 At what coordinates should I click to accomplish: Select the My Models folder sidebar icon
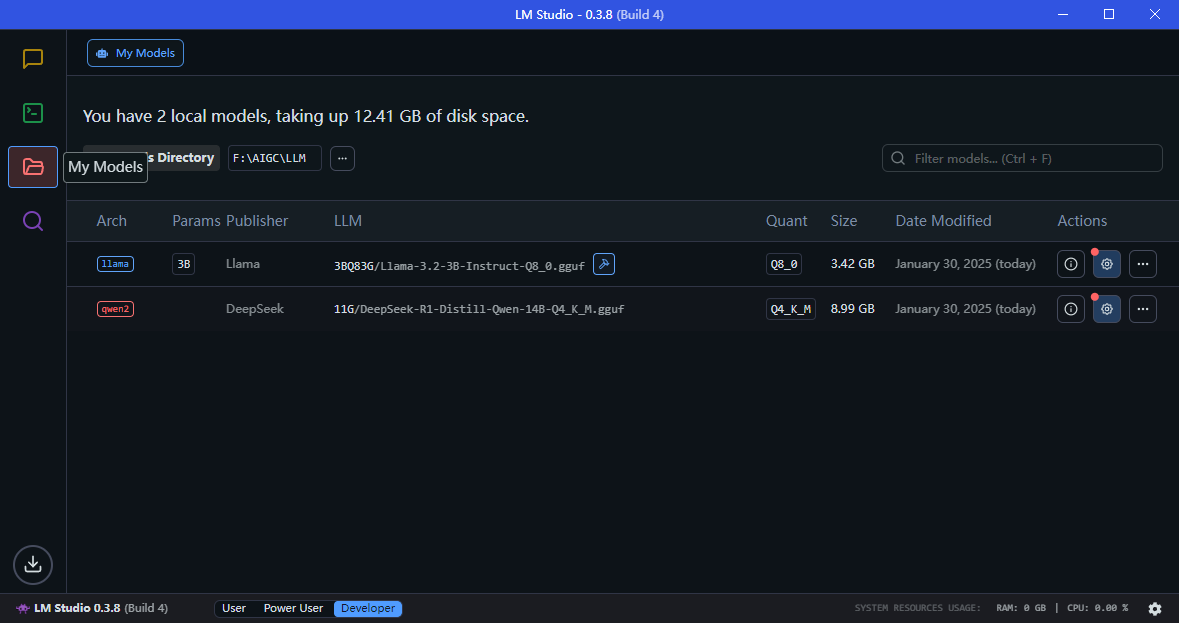pos(33,167)
